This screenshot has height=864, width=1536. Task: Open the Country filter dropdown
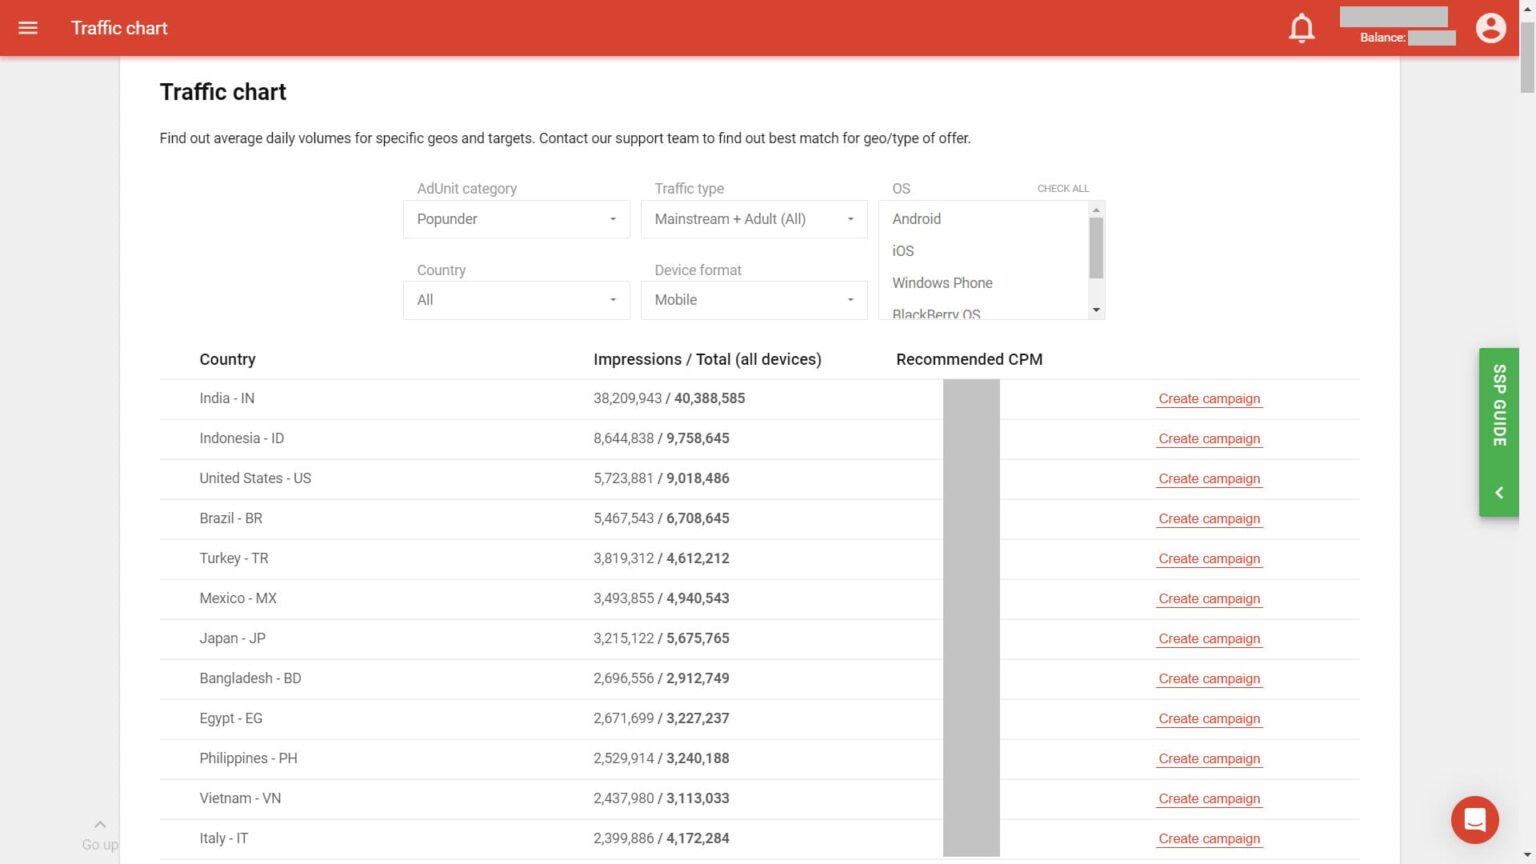point(516,300)
